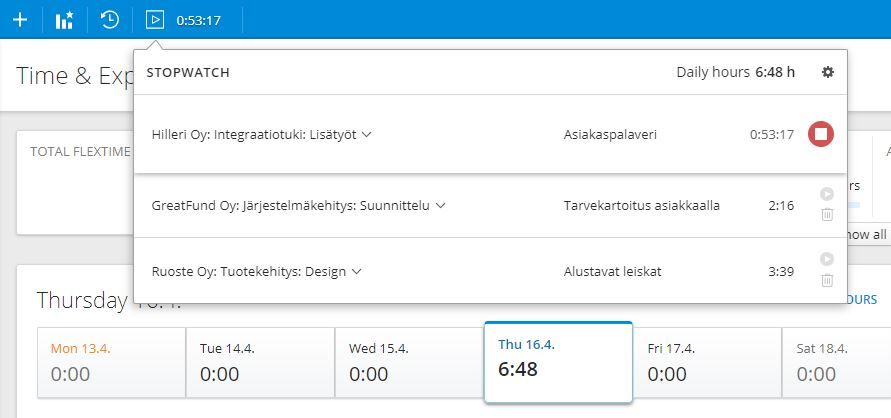The height and width of the screenshot is (418, 891).
Task: Expand Ruoste Oy project dropdown
Action: click(x=356, y=271)
